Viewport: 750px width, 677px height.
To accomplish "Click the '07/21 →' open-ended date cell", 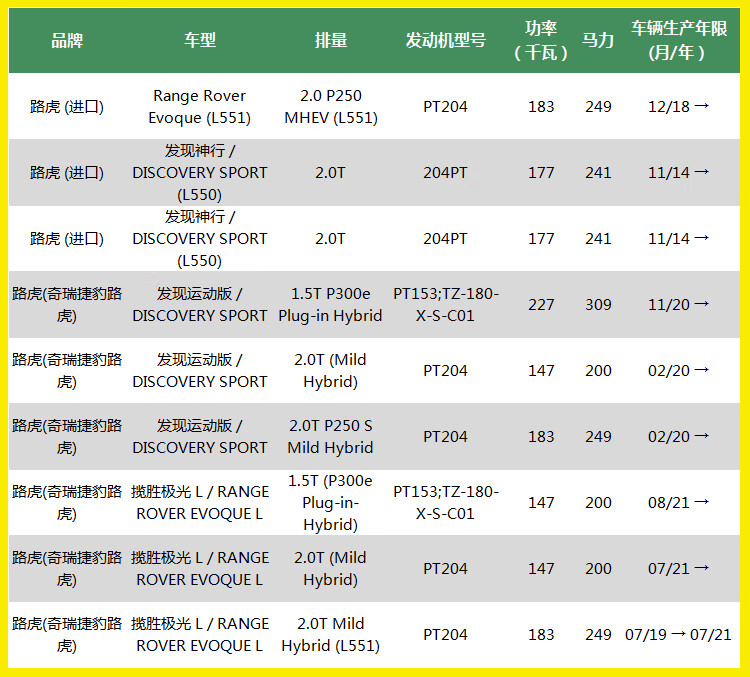I will (679, 569).
